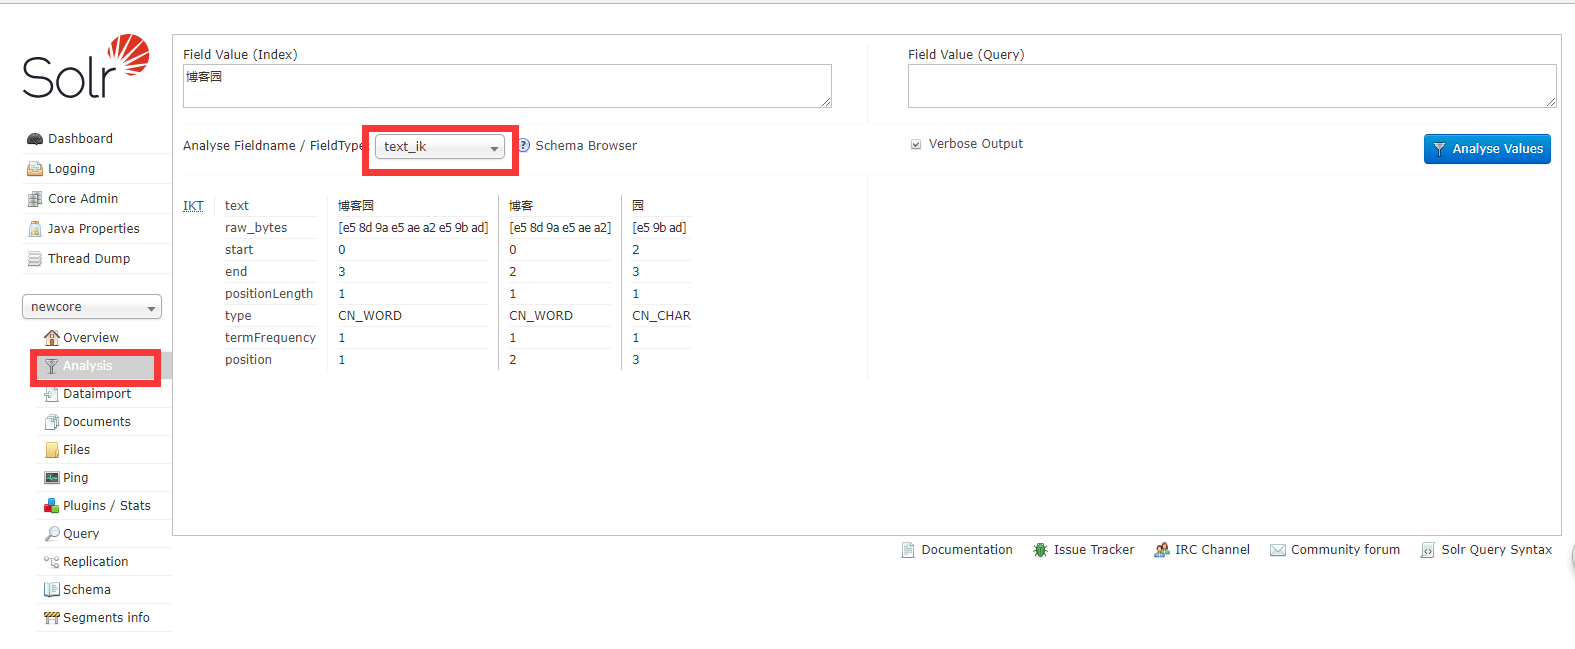This screenshot has width=1575, height=649.
Task: Click the Solr logo
Action: click(86, 67)
